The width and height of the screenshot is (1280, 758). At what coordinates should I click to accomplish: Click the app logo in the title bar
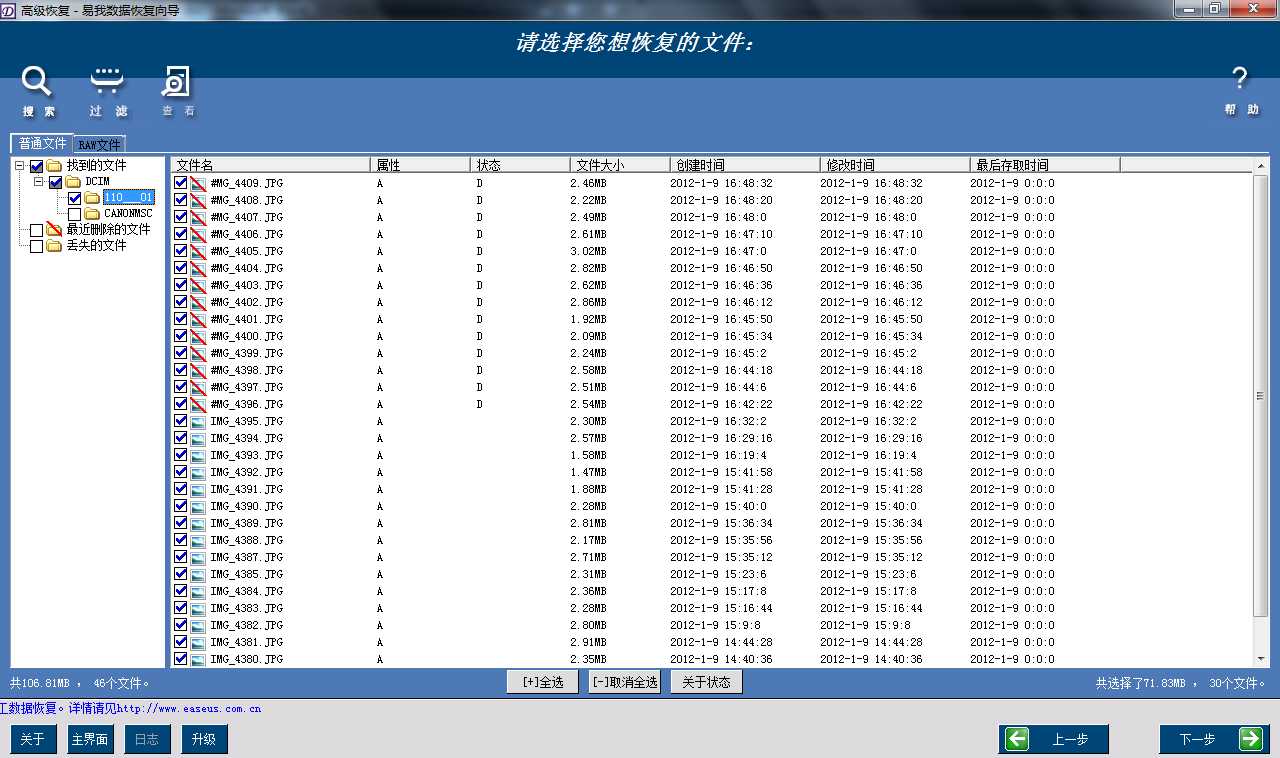[9, 9]
